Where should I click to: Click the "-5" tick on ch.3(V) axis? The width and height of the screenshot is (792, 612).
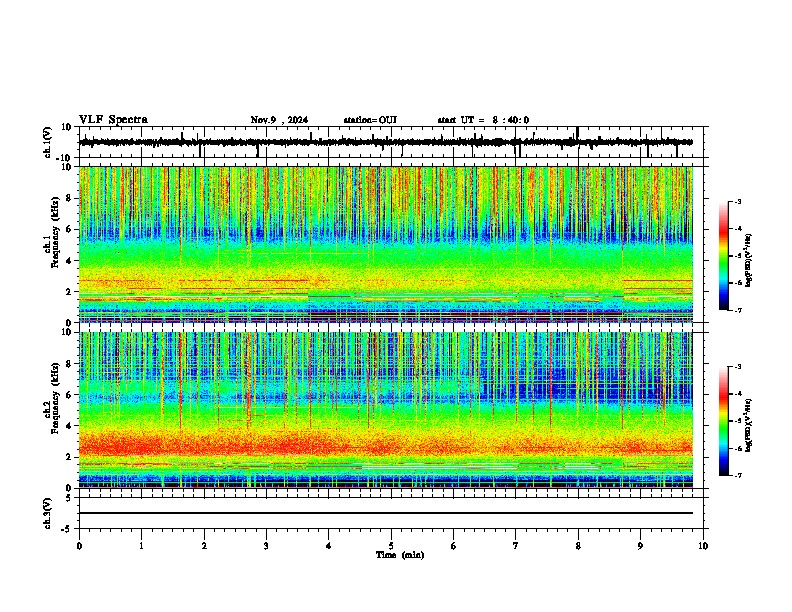67,529
